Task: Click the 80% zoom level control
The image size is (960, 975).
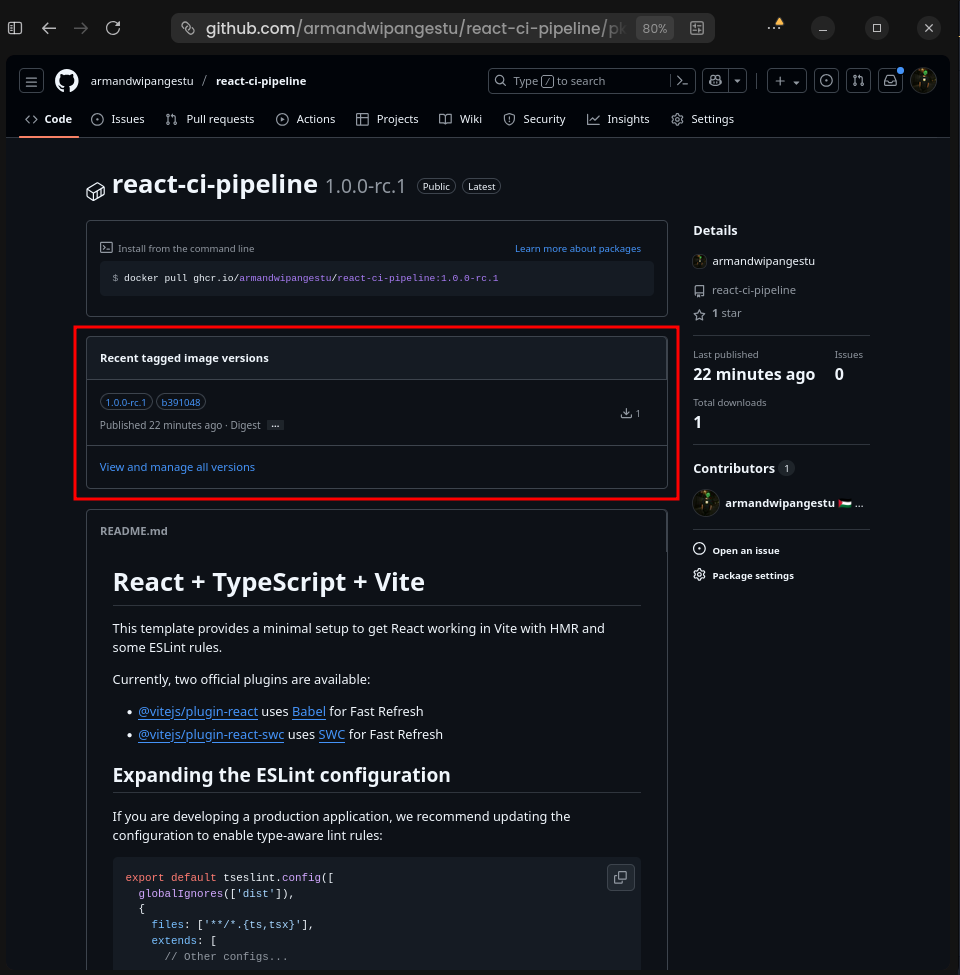Action: 654,28
